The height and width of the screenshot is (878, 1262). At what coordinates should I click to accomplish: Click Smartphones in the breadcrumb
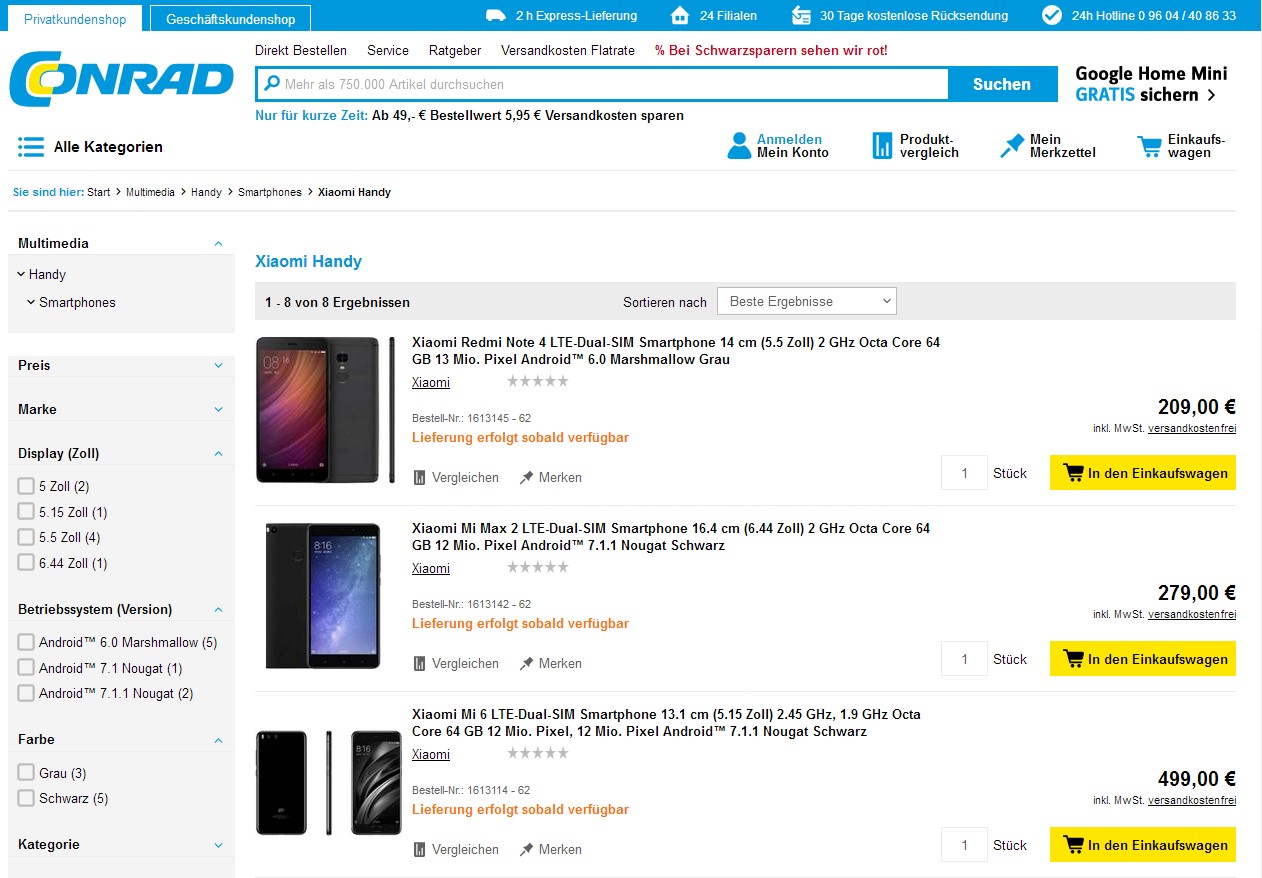pos(270,192)
